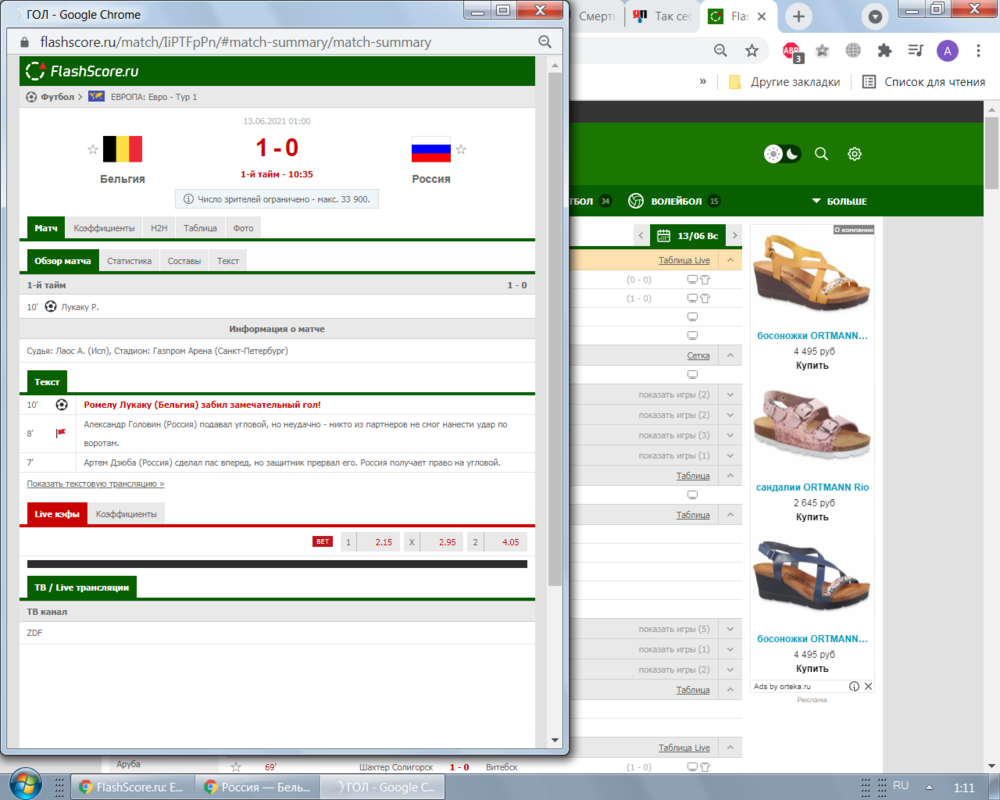
Task: Open the Фото tab
Action: (x=243, y=228)
